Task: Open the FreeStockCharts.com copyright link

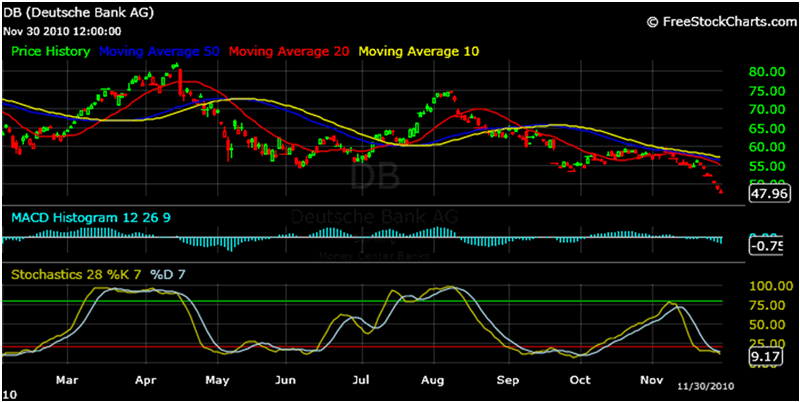Action: [x=721, y=21]
